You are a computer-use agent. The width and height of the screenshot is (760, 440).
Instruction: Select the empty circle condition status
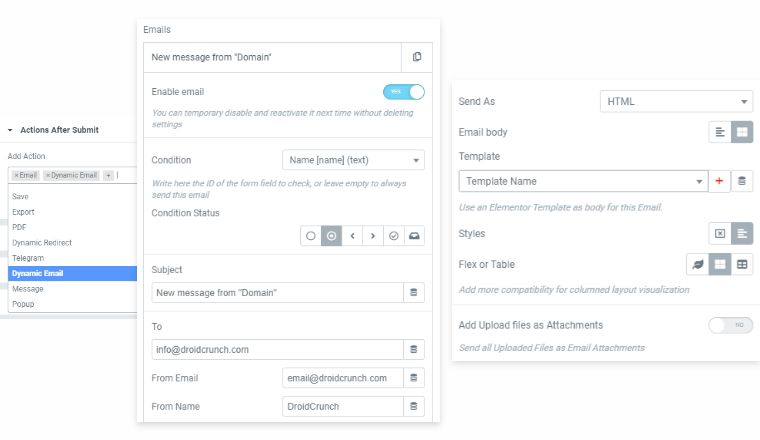pyautogui.click(x=311, y=236)
